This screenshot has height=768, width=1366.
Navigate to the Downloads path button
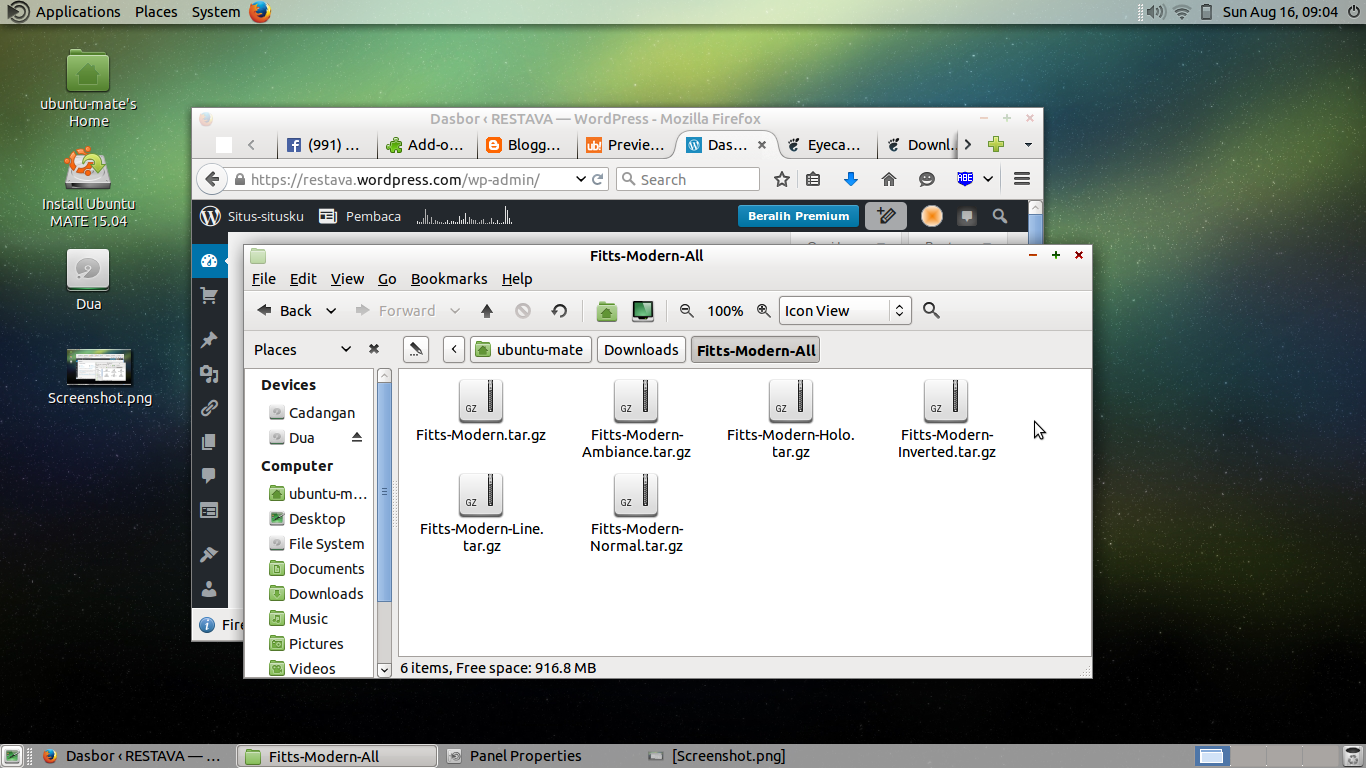pyautogui.click(x=641, y=349)
